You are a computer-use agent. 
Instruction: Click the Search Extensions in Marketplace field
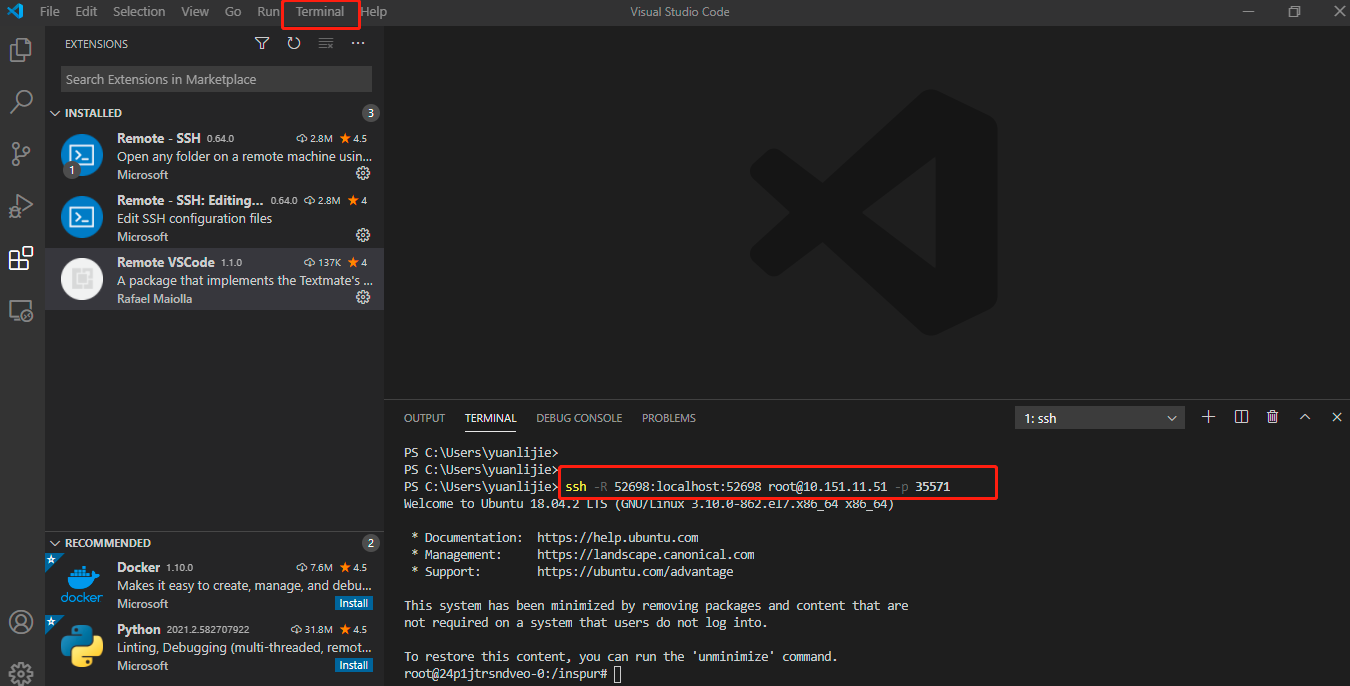[x=216, y=79]
